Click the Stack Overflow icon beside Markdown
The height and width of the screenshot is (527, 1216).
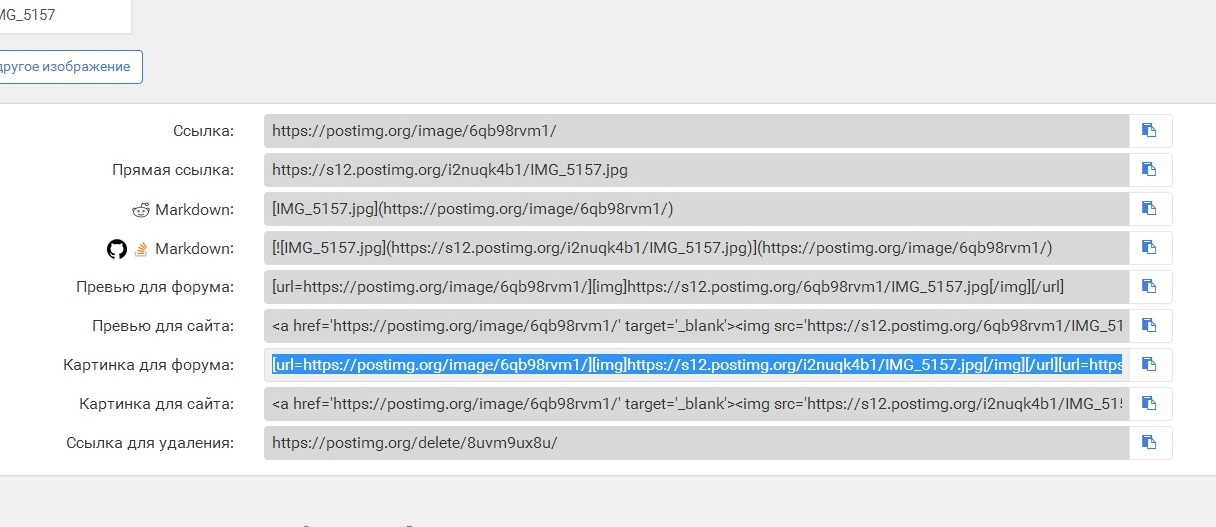coord(141,249)
